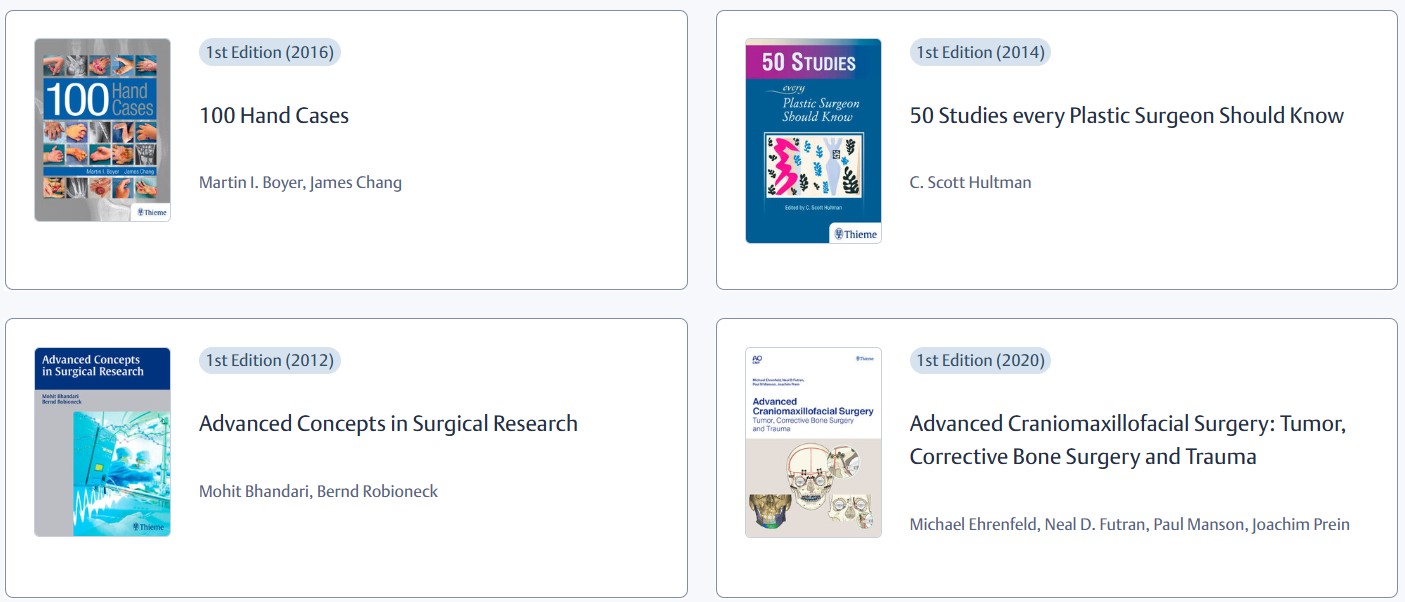Click authors Michael Ehrenfeld, Neal D. Futran line
1405x602 pixels.
[1129, 524]
